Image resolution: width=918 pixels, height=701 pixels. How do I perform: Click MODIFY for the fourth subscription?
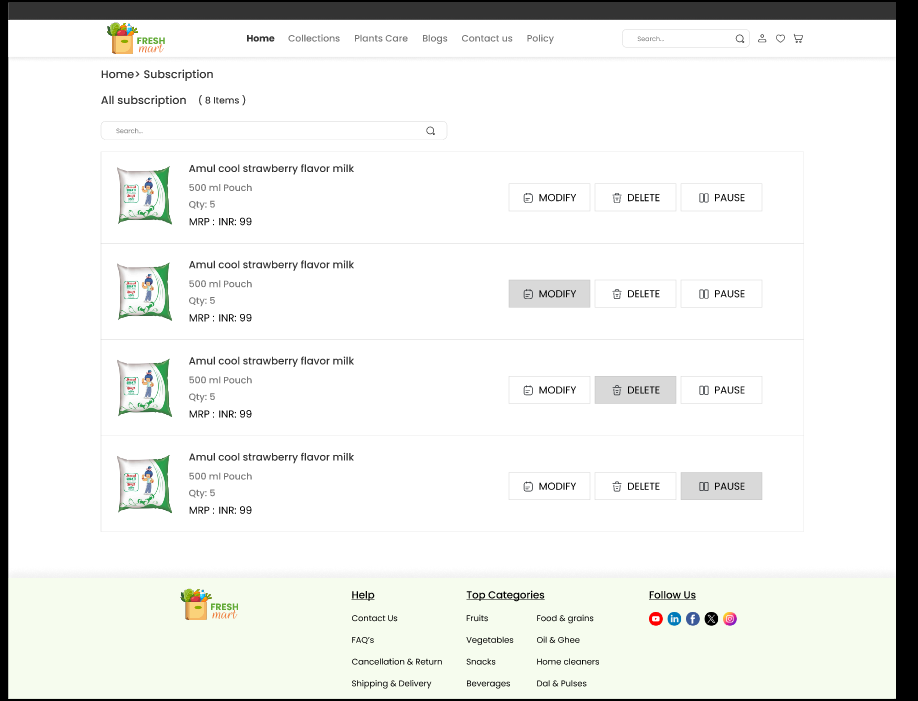pos(549,486)
